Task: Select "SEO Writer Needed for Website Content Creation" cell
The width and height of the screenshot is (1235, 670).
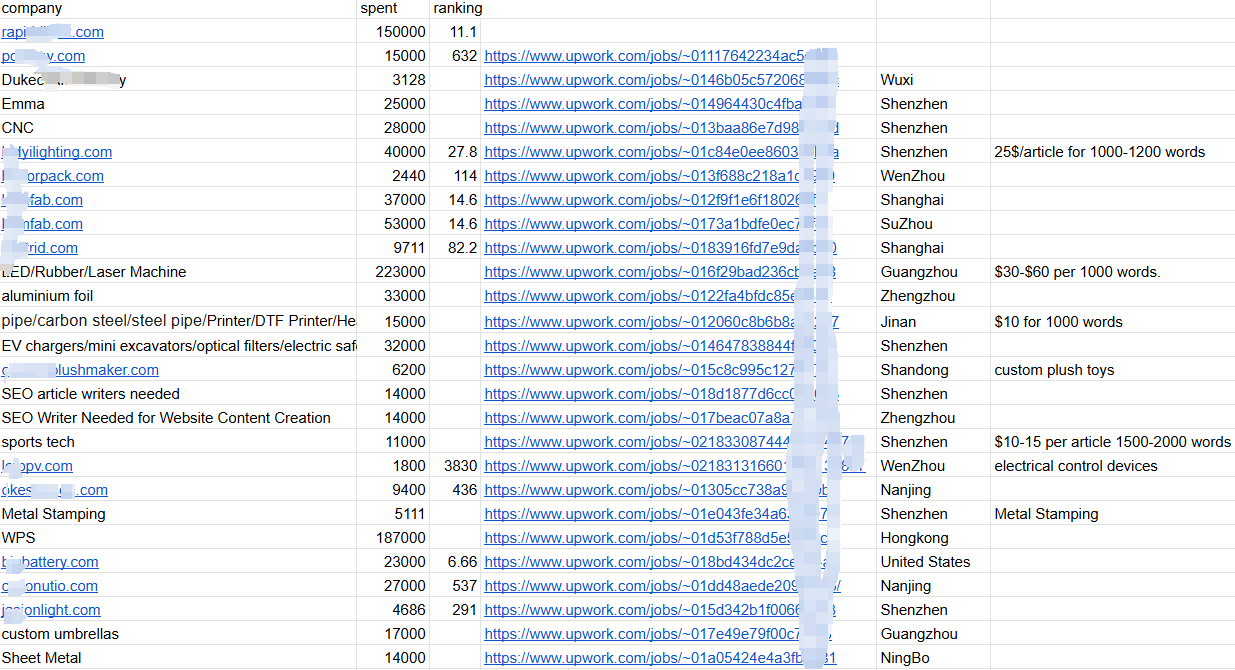Action: coord(178,418)
